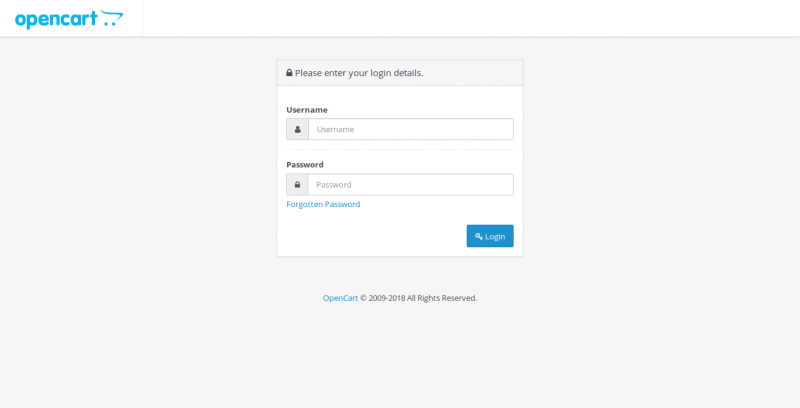
Task: Click the bold Username label
Action: pyautogui.click(x=306, y=109)
